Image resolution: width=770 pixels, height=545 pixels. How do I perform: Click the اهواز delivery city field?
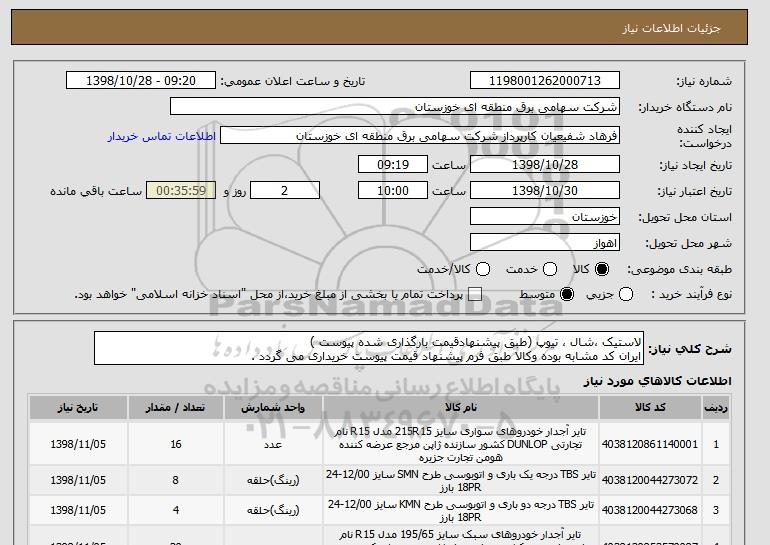tap(544, 242)
